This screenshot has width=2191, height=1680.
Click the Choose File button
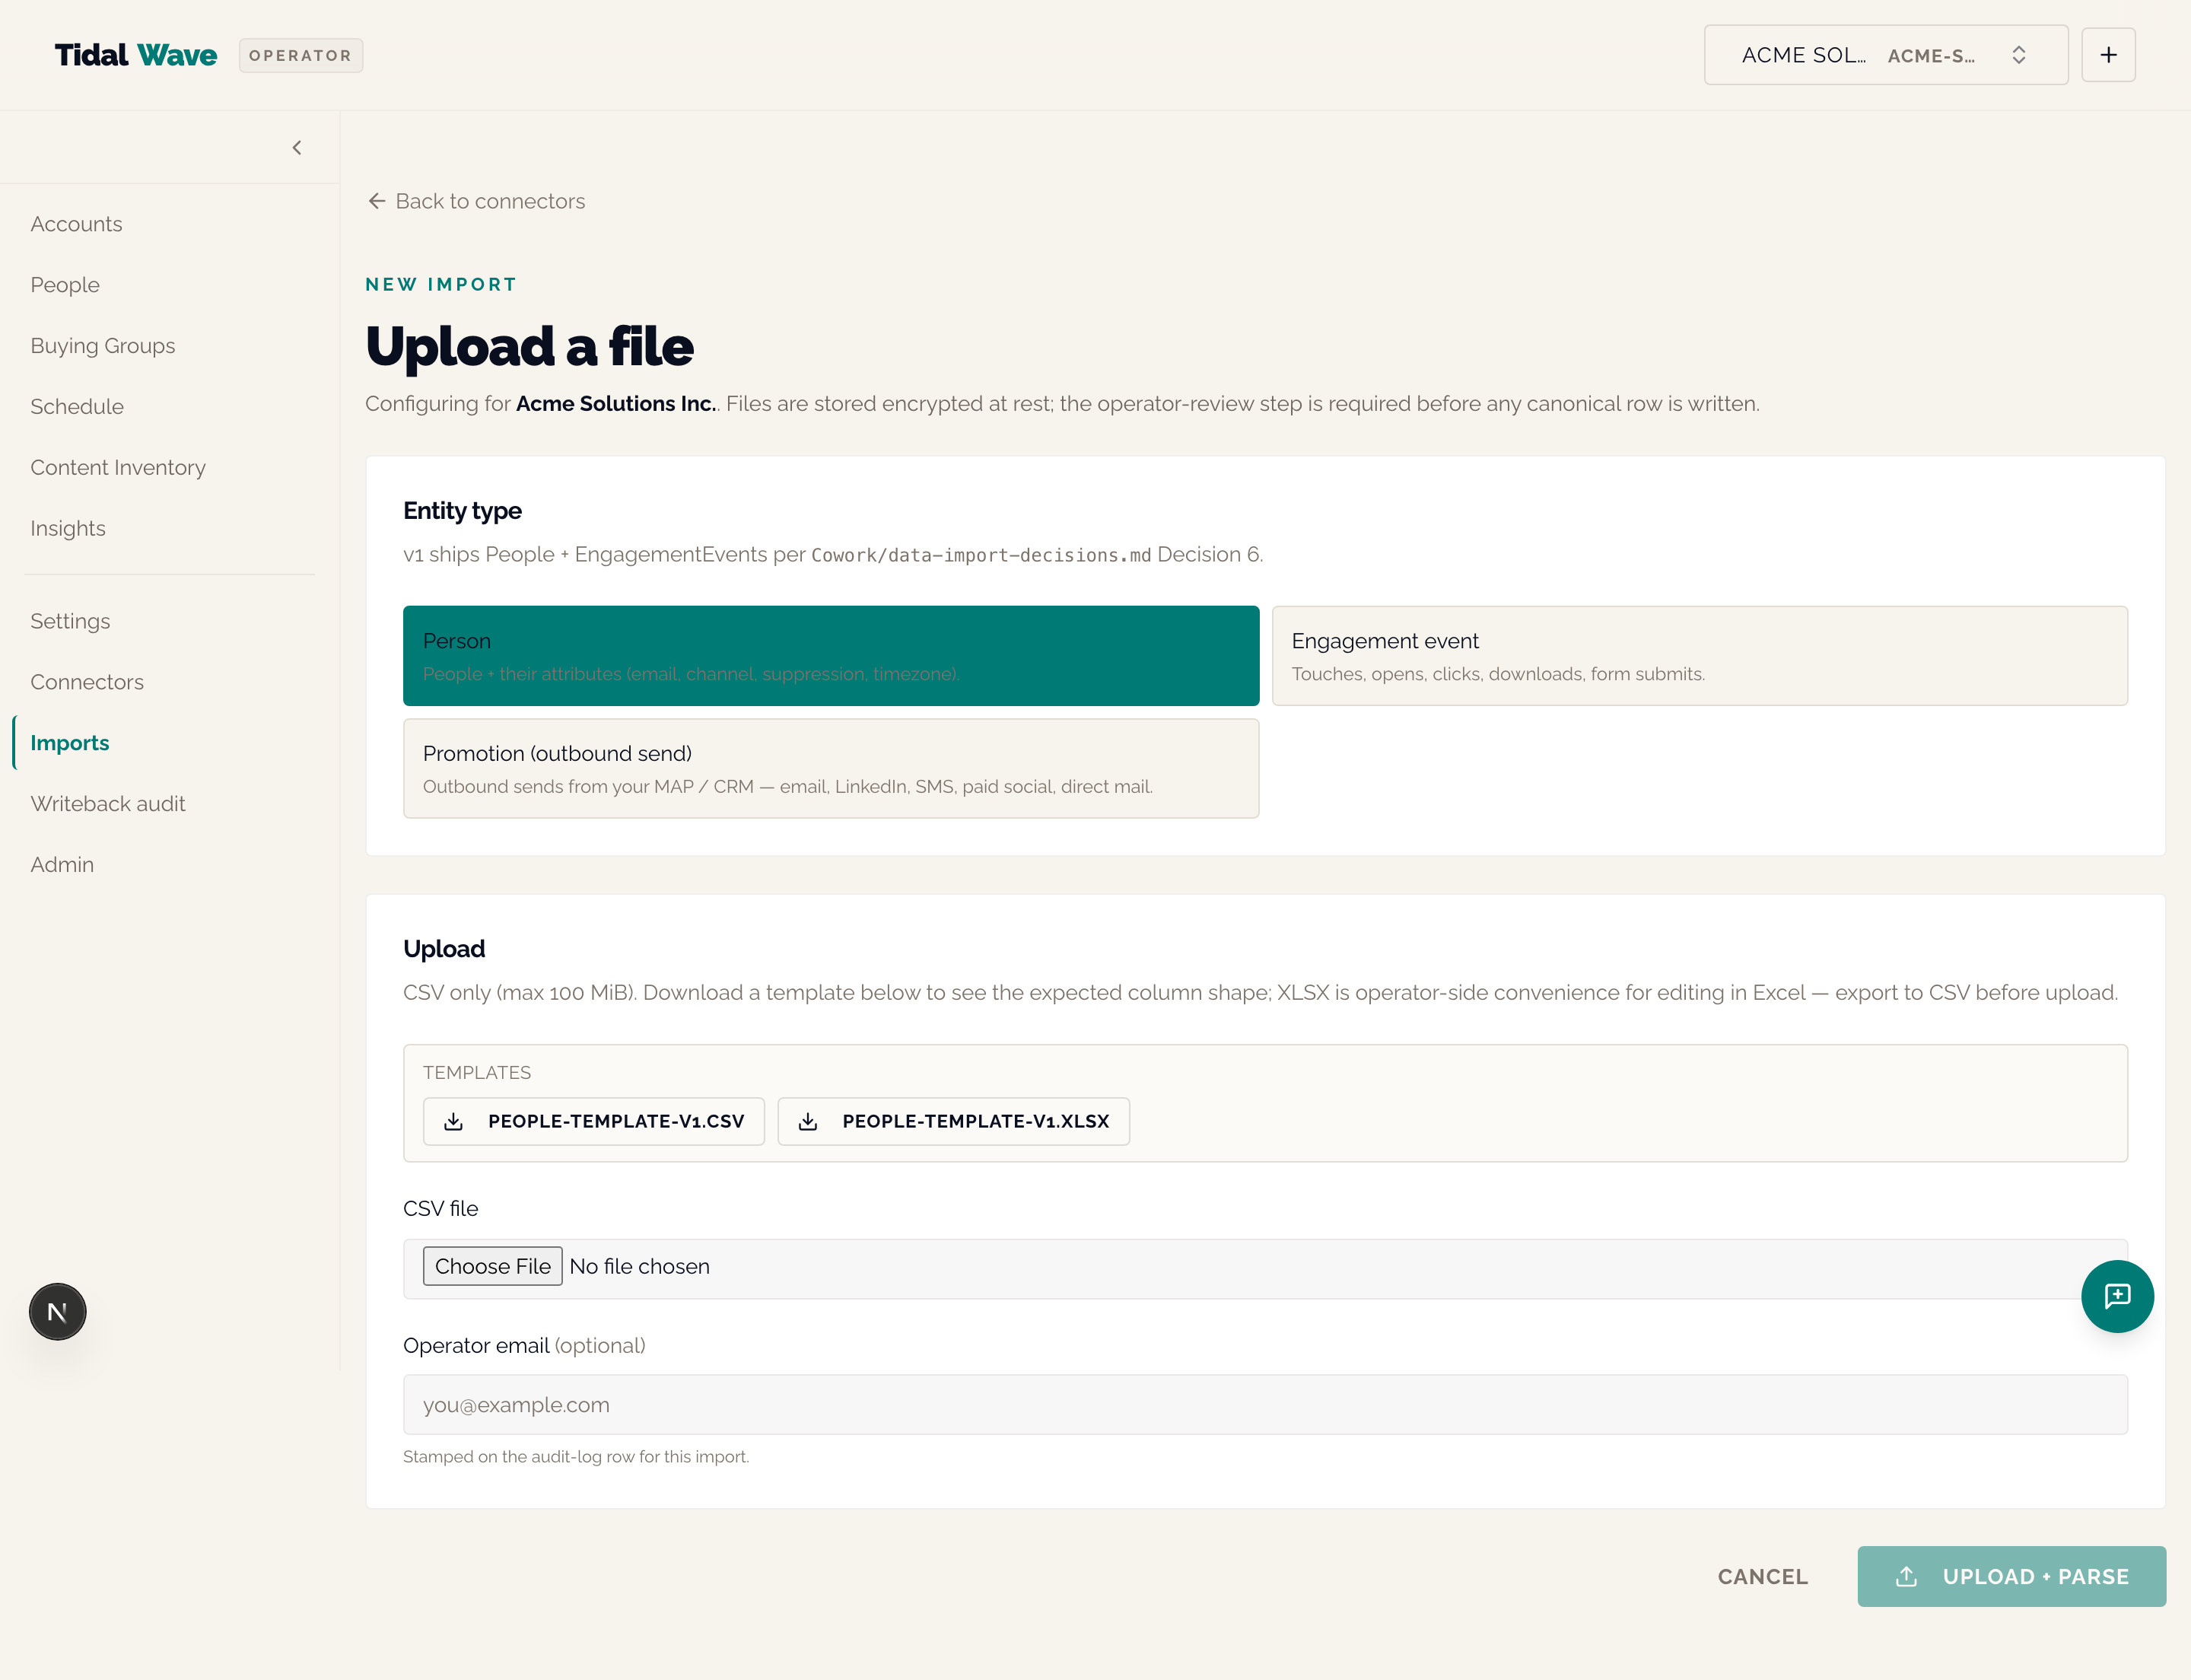coord(493,1266)
